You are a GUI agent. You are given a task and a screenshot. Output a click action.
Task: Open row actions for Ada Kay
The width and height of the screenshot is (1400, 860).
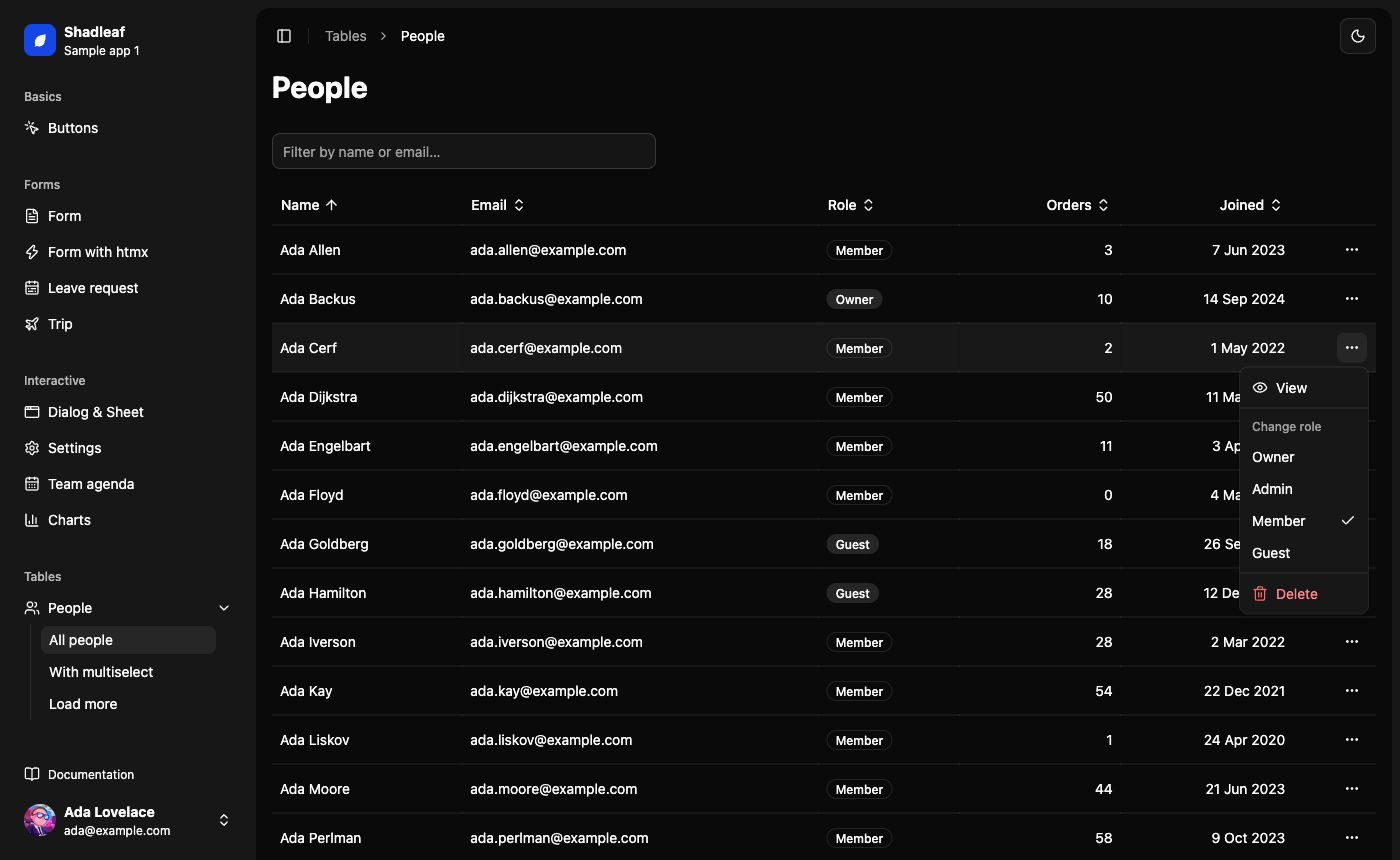1352,691
